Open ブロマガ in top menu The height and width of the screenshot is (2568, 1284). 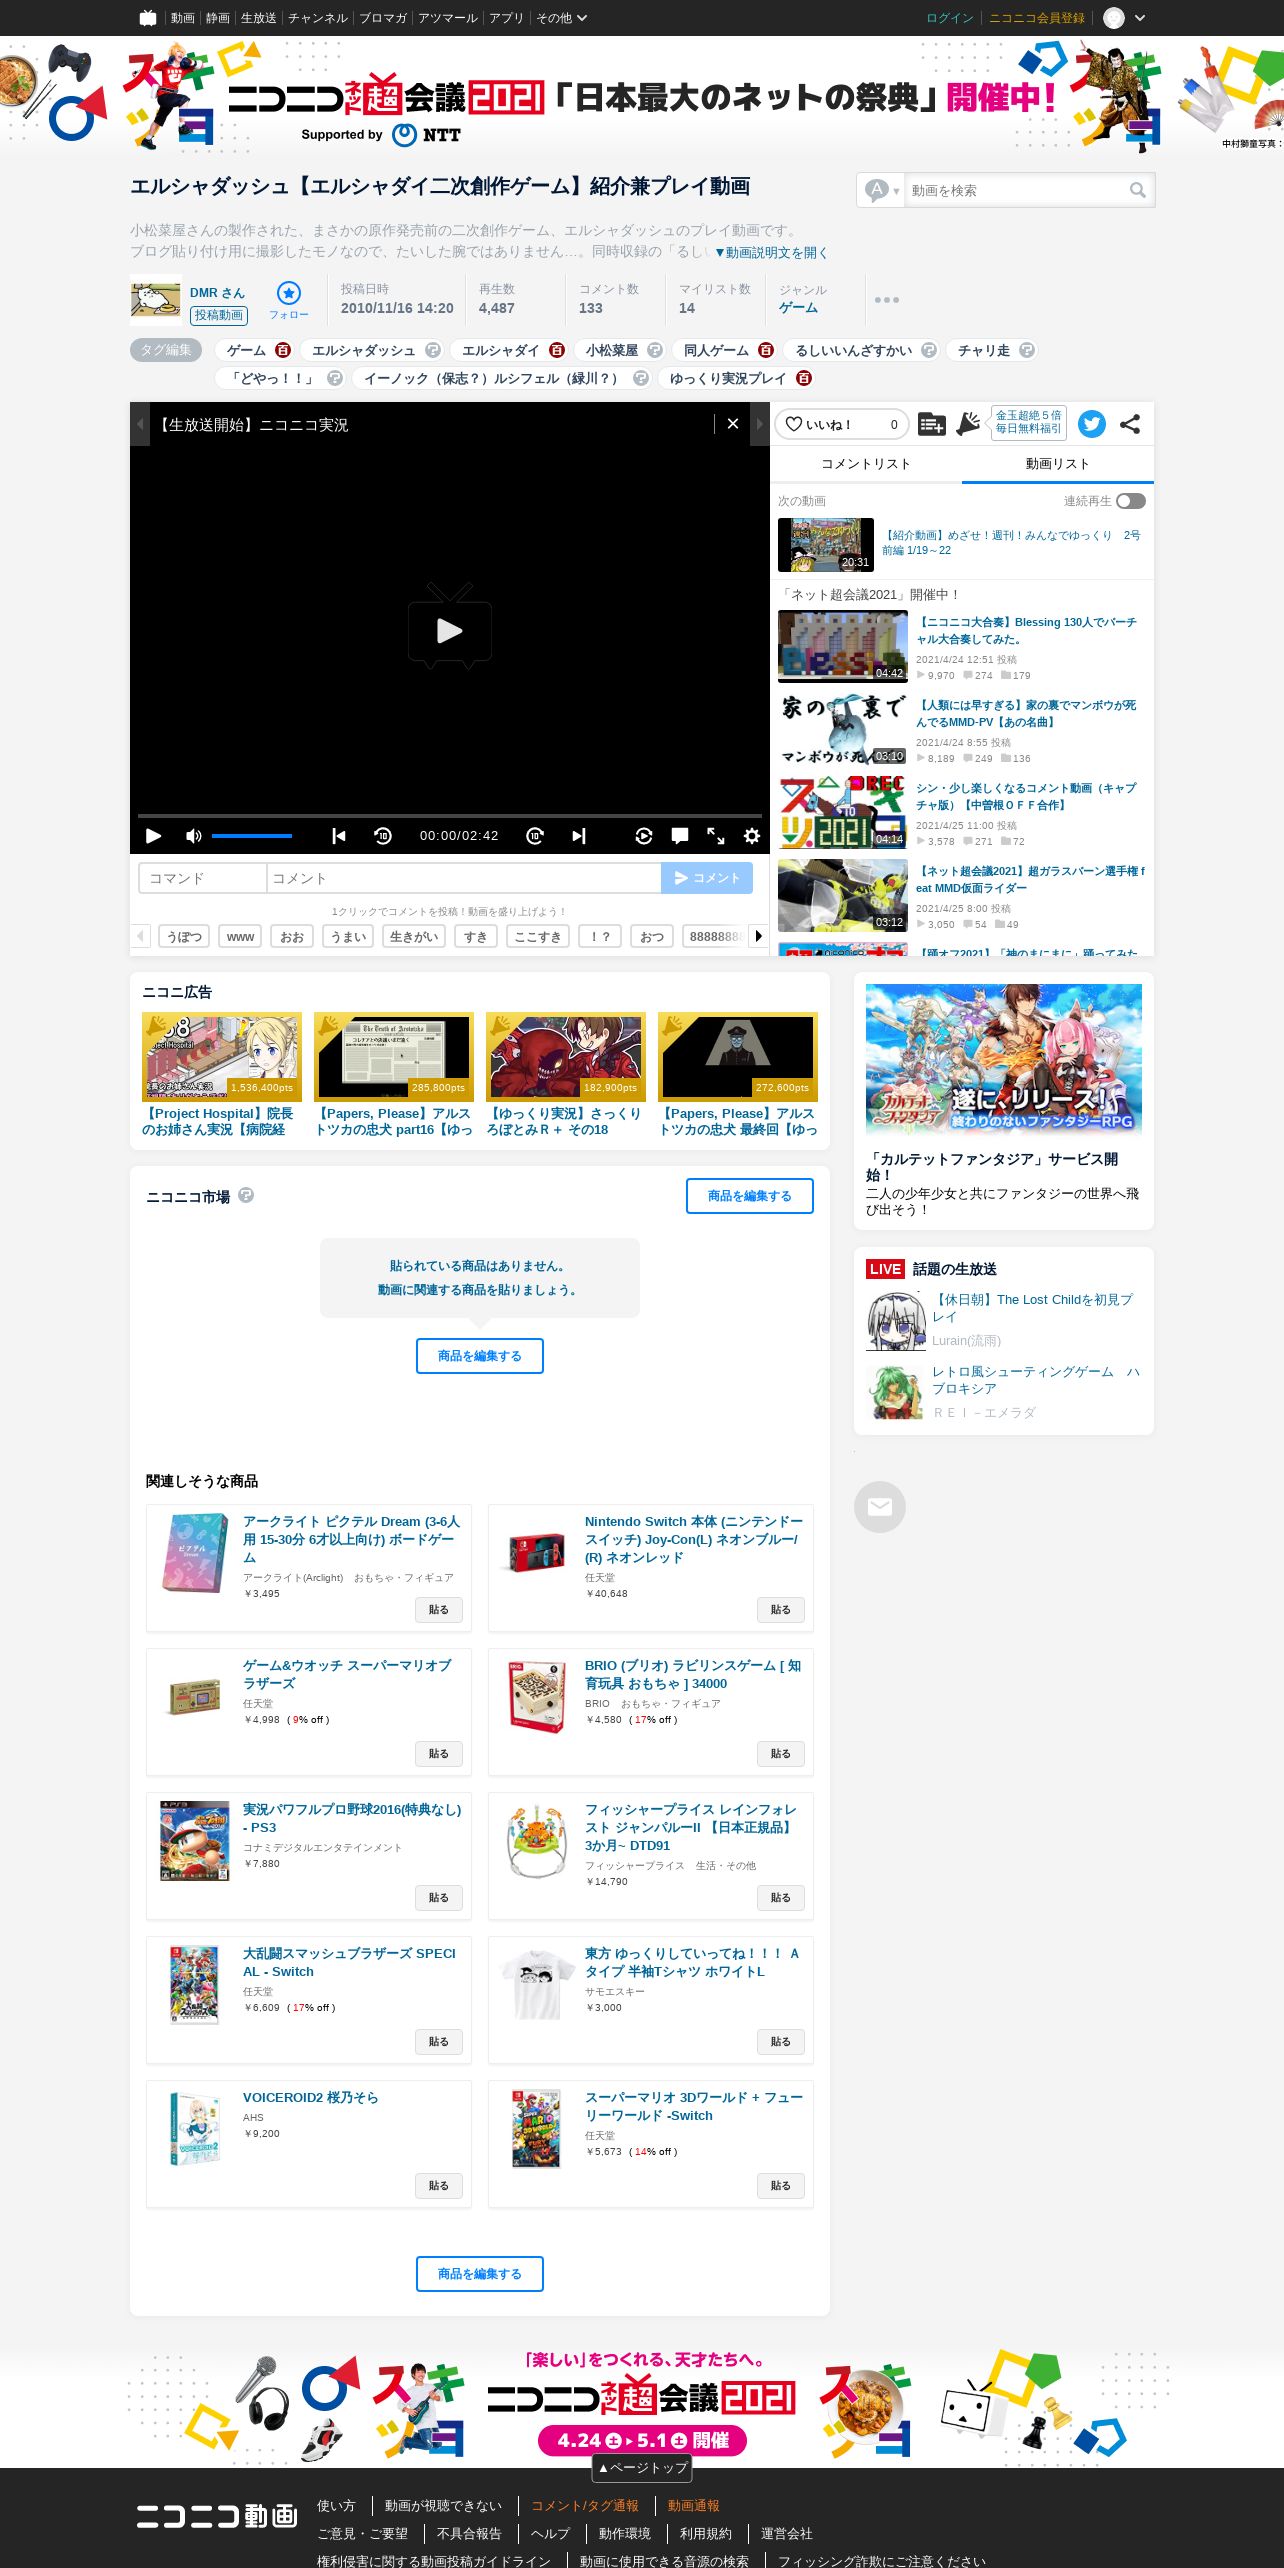click(383, 18)
